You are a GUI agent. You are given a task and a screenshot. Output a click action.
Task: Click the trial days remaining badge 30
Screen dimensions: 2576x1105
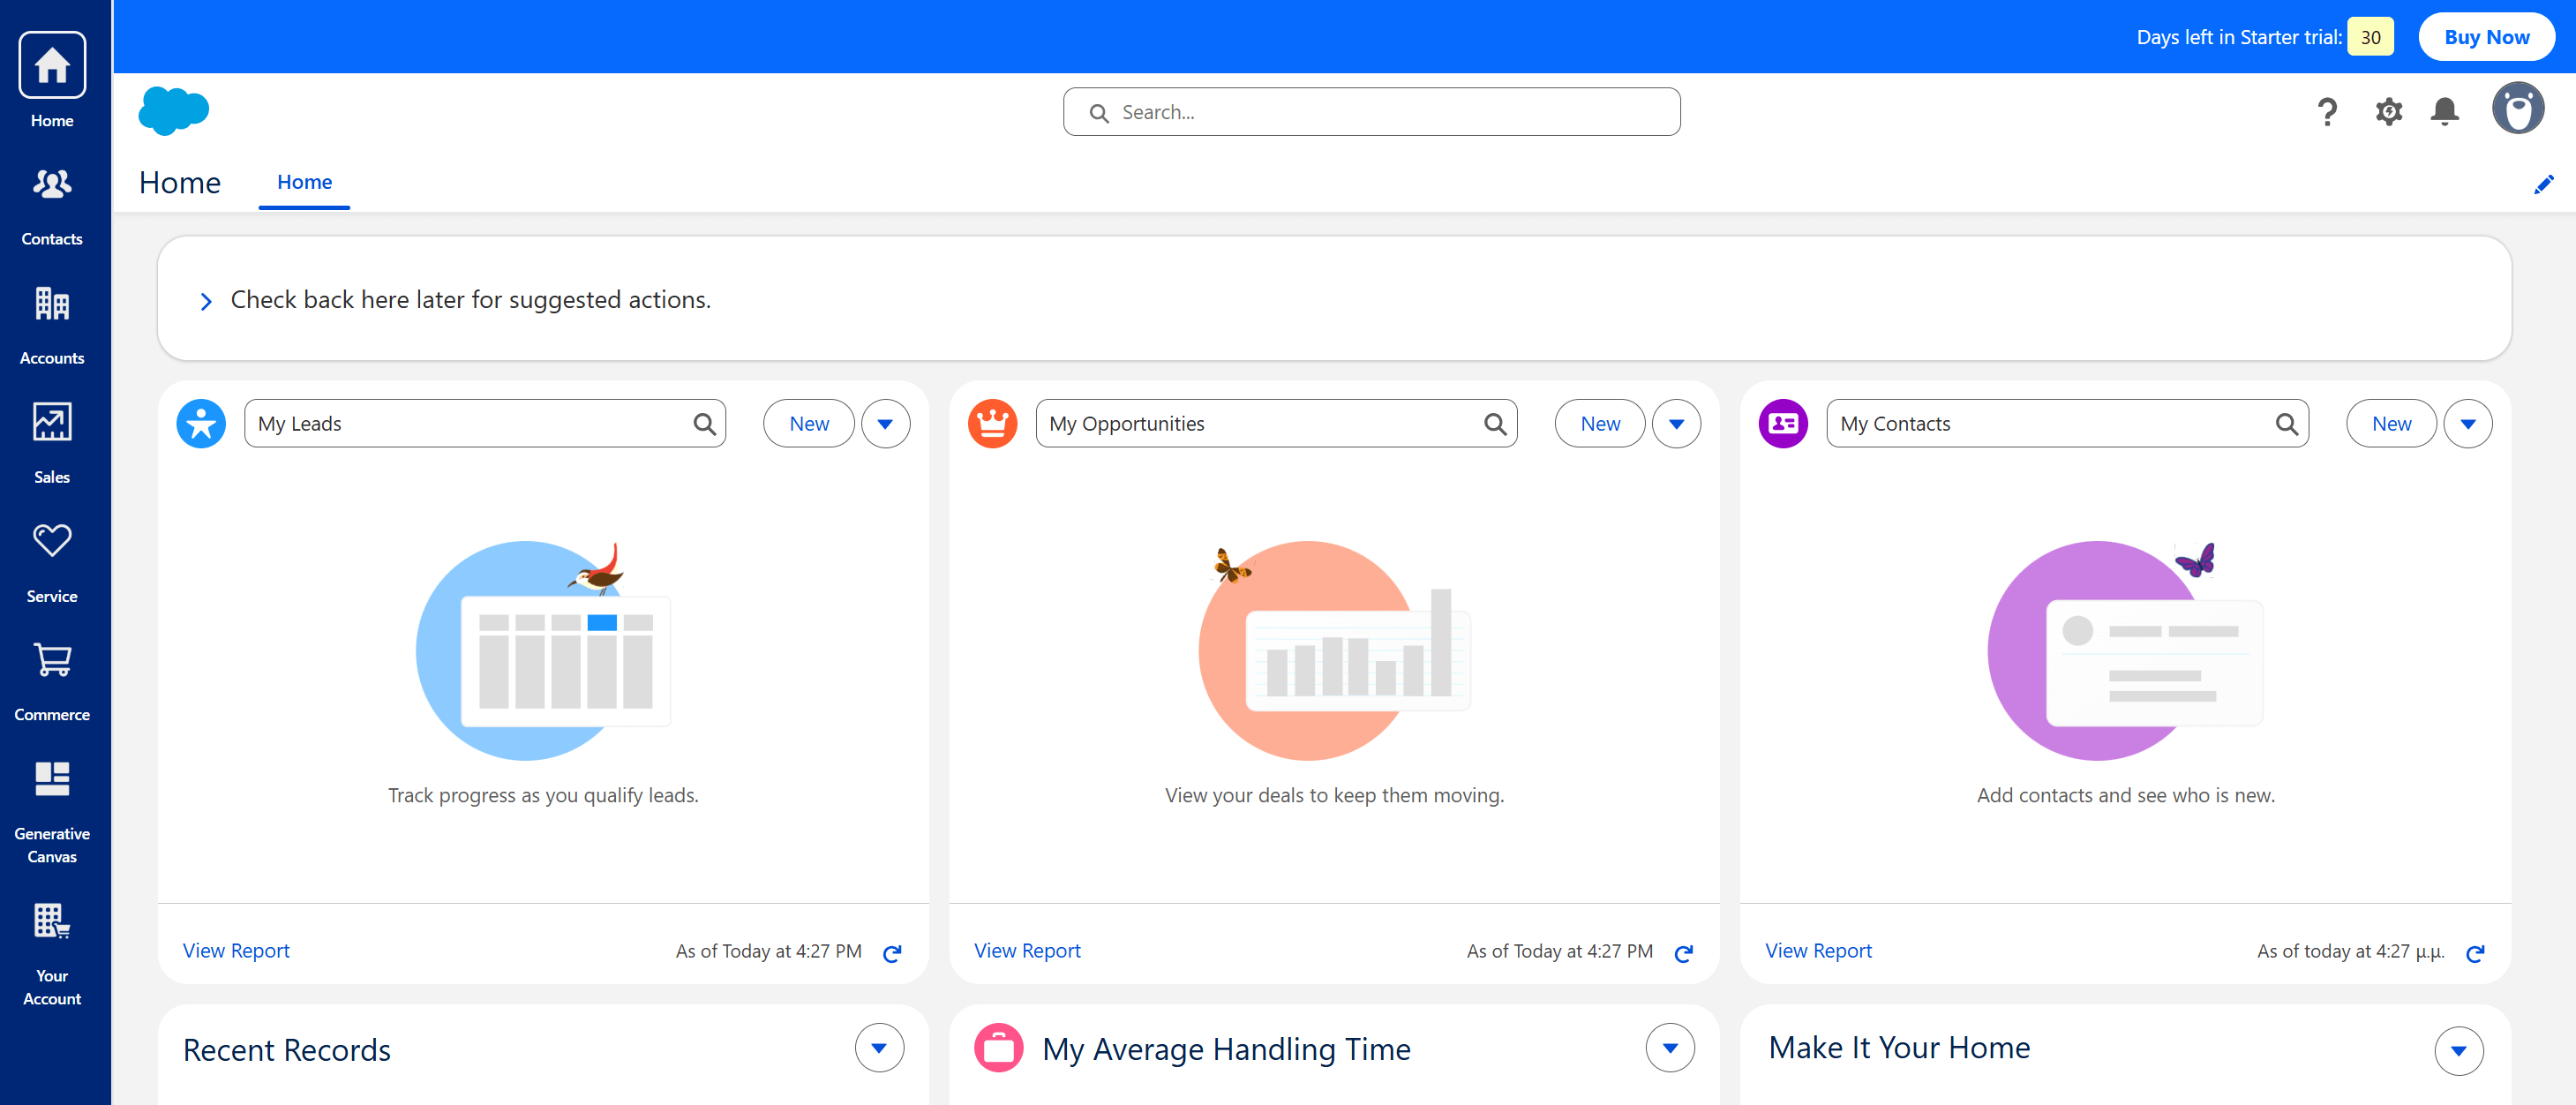[x=2370, y=37]
